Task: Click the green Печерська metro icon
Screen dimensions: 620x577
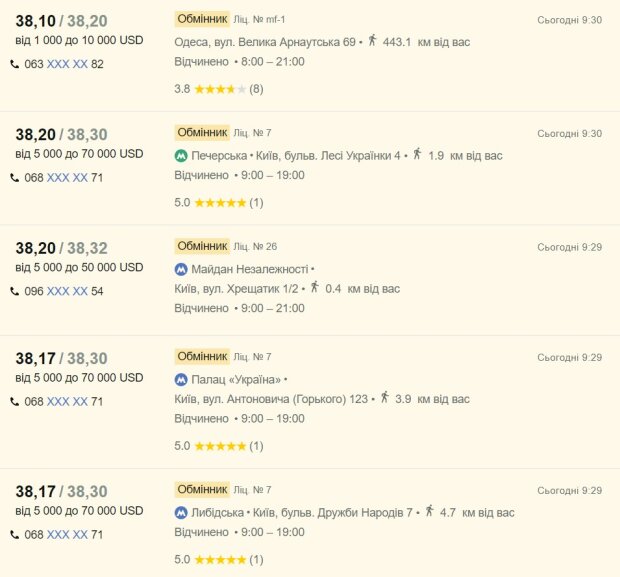Action: click(x=181, y=156)
